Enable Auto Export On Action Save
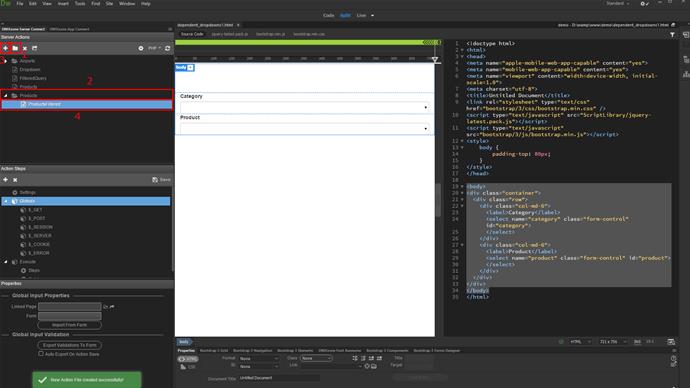This screenshot has width=690, height=388. pyautogui.click(x=41, y=354)
